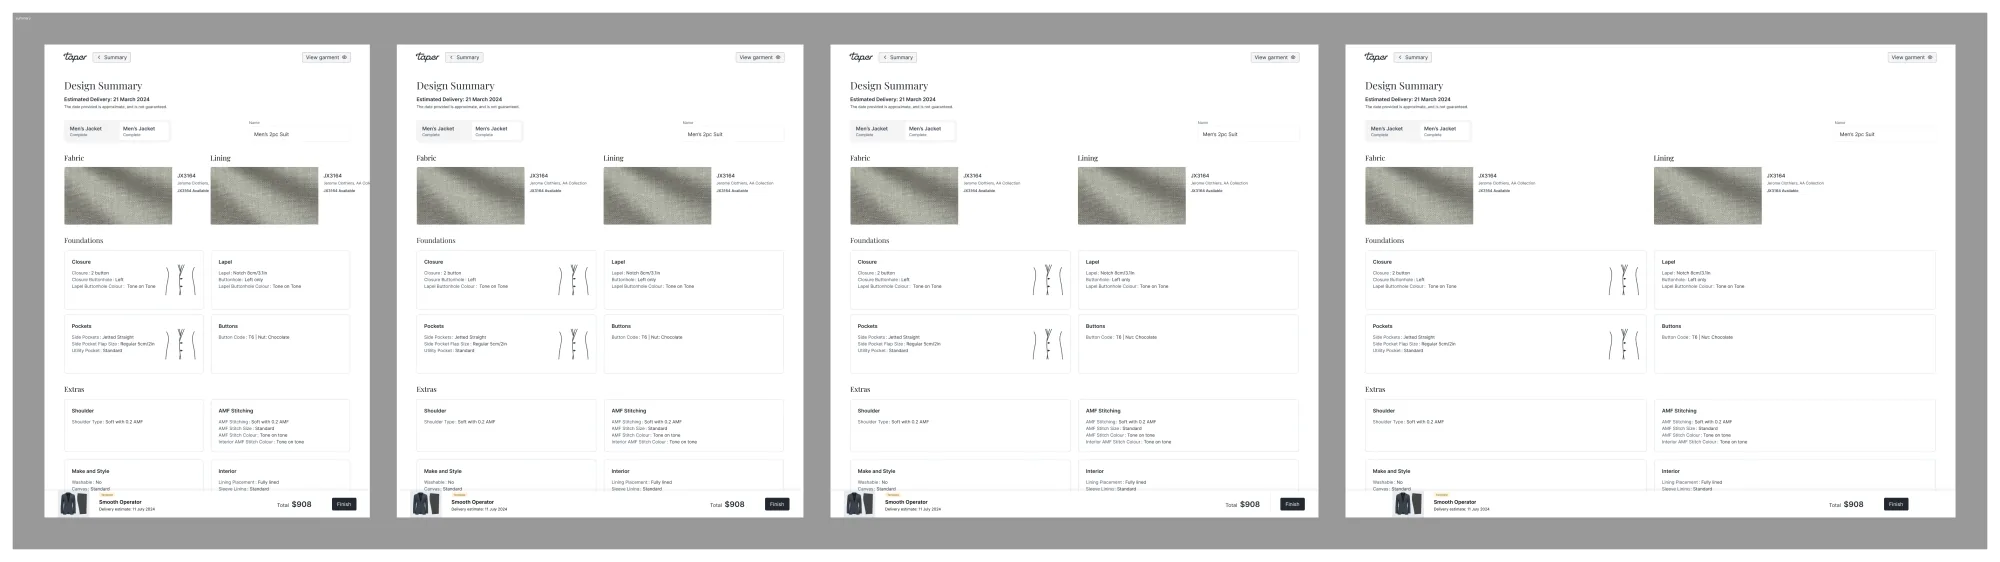Viewport: 2000px width, 562px height.
Task: Click the Interior card heading in second artboard
Action: (x=621, y=471)
